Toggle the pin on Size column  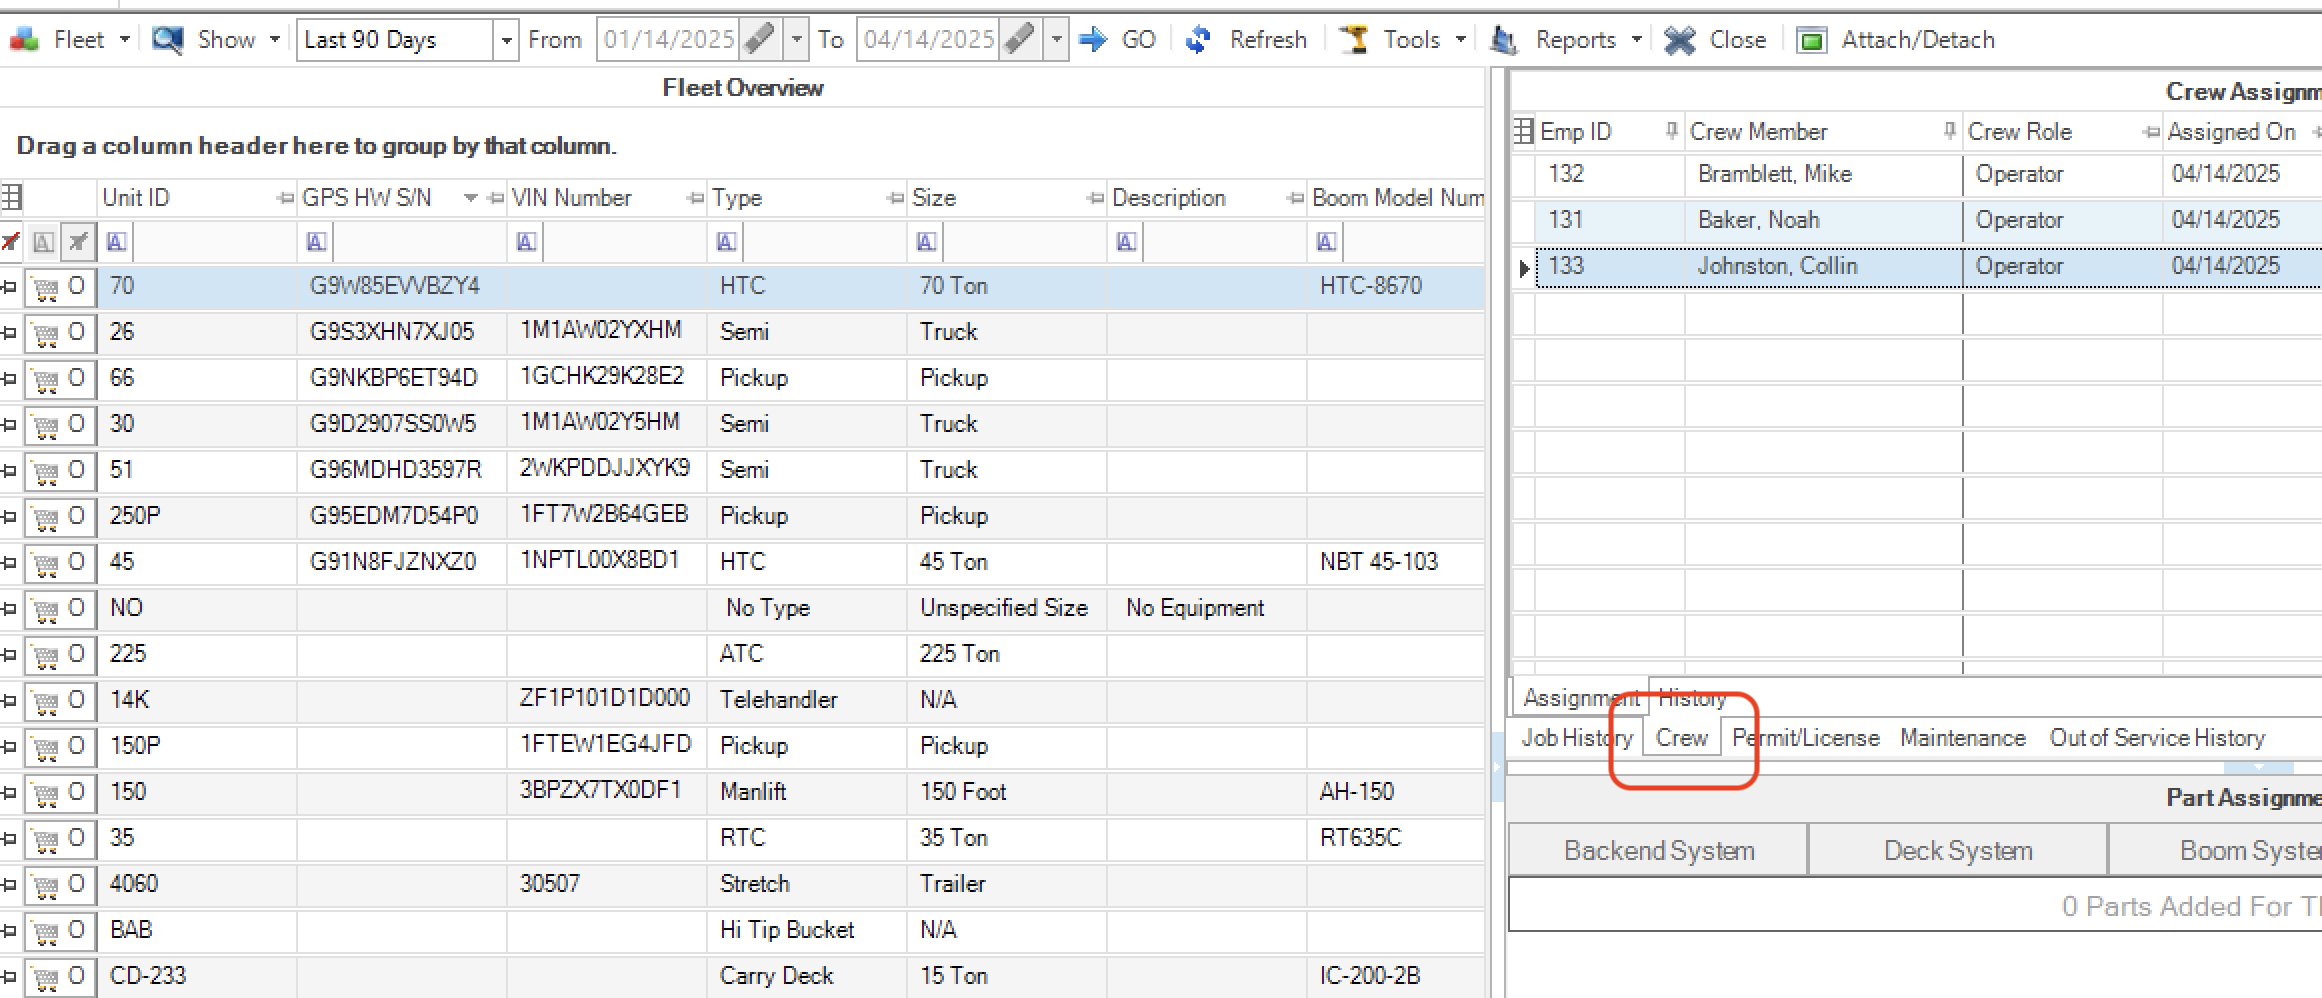[1095, 198]
